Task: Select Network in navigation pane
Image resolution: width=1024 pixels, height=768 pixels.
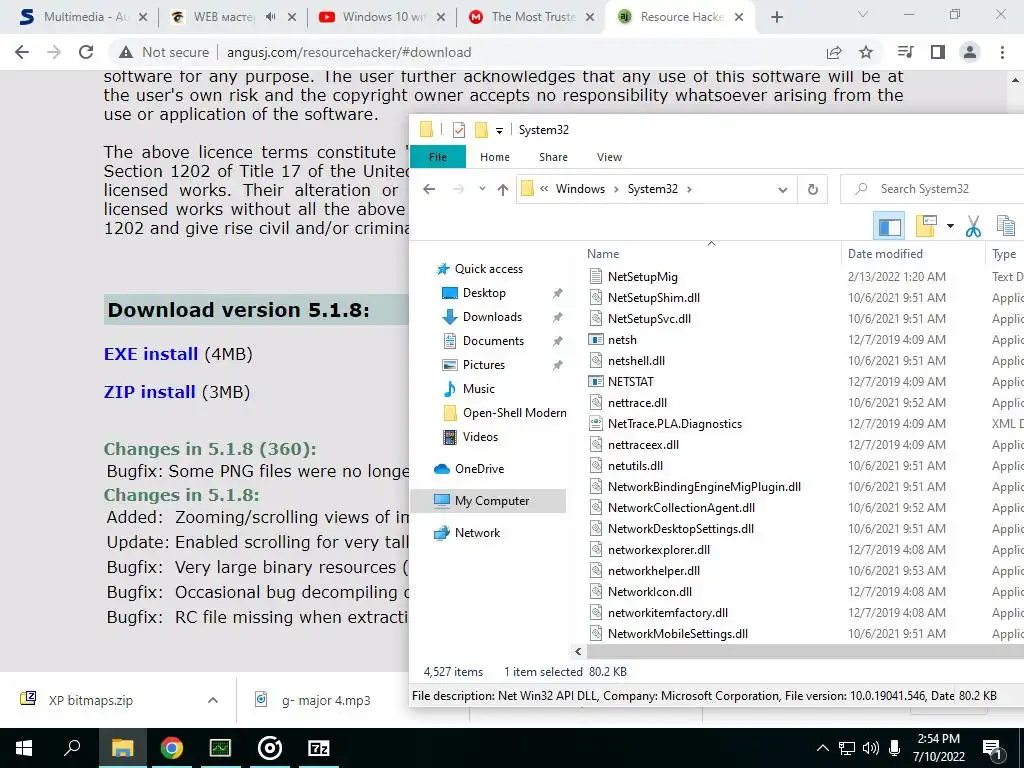Action: pyautogui.click(x=477, y=532)
